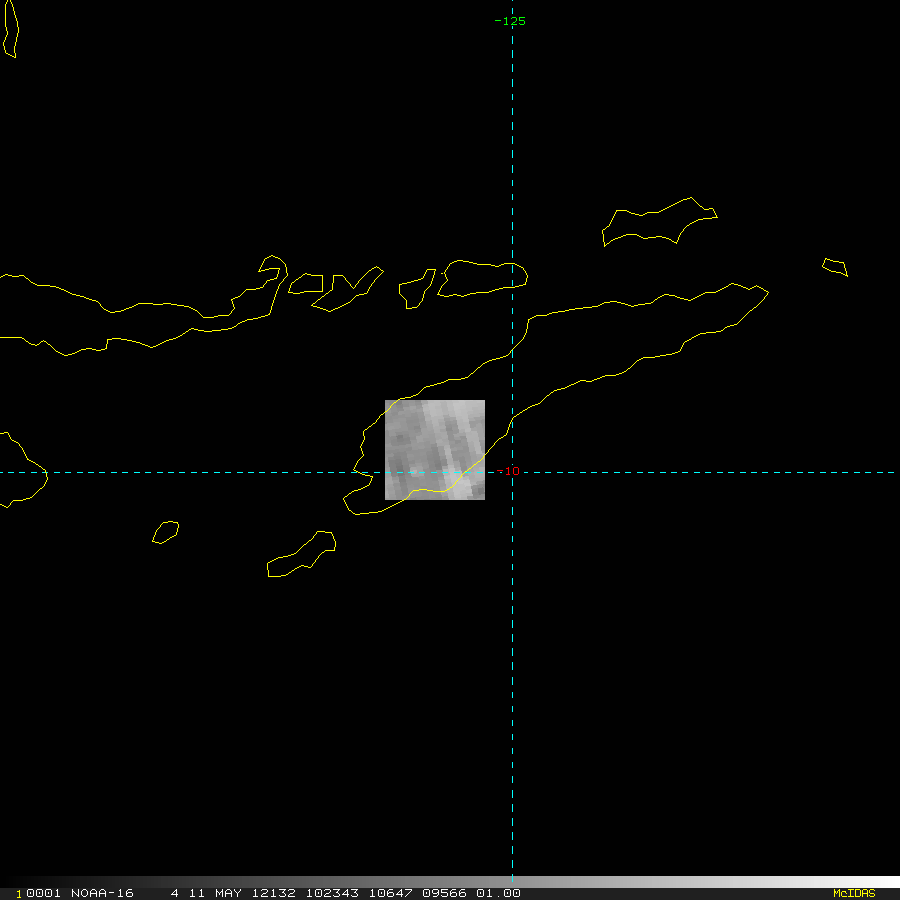Click the white end of grayscale bar
This screenshot has width=900, height=900.
[x=880, y=882]
